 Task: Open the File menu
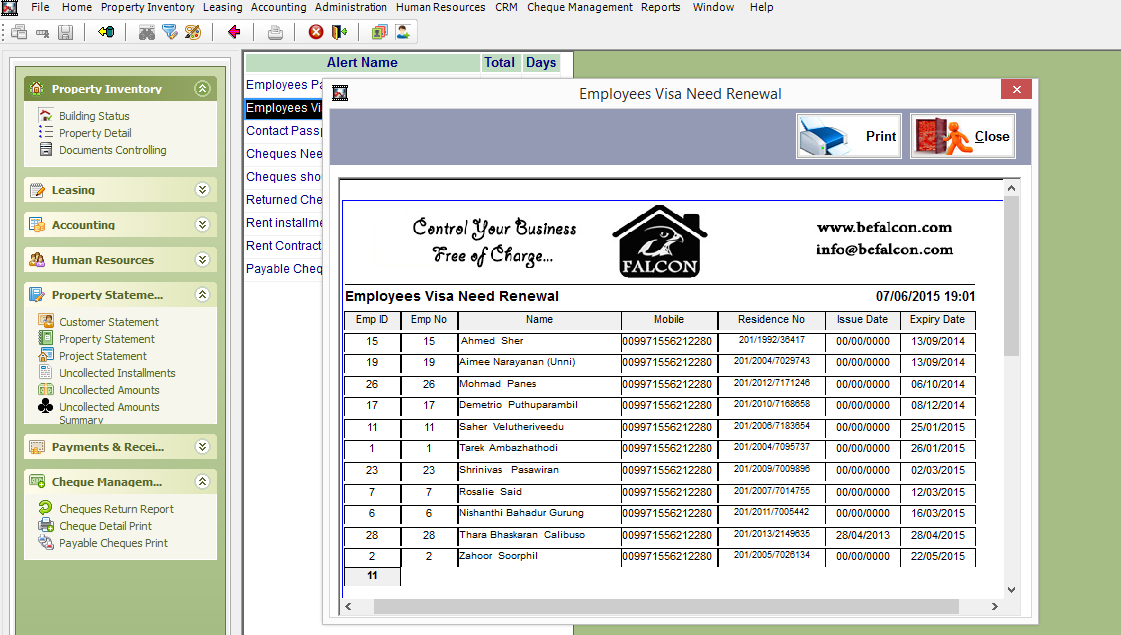[40, 7]
